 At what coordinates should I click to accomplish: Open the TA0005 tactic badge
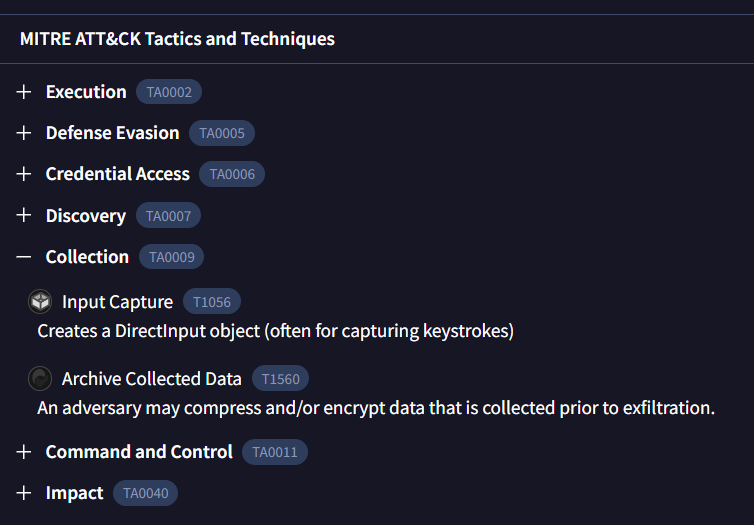tap(222, 133)
